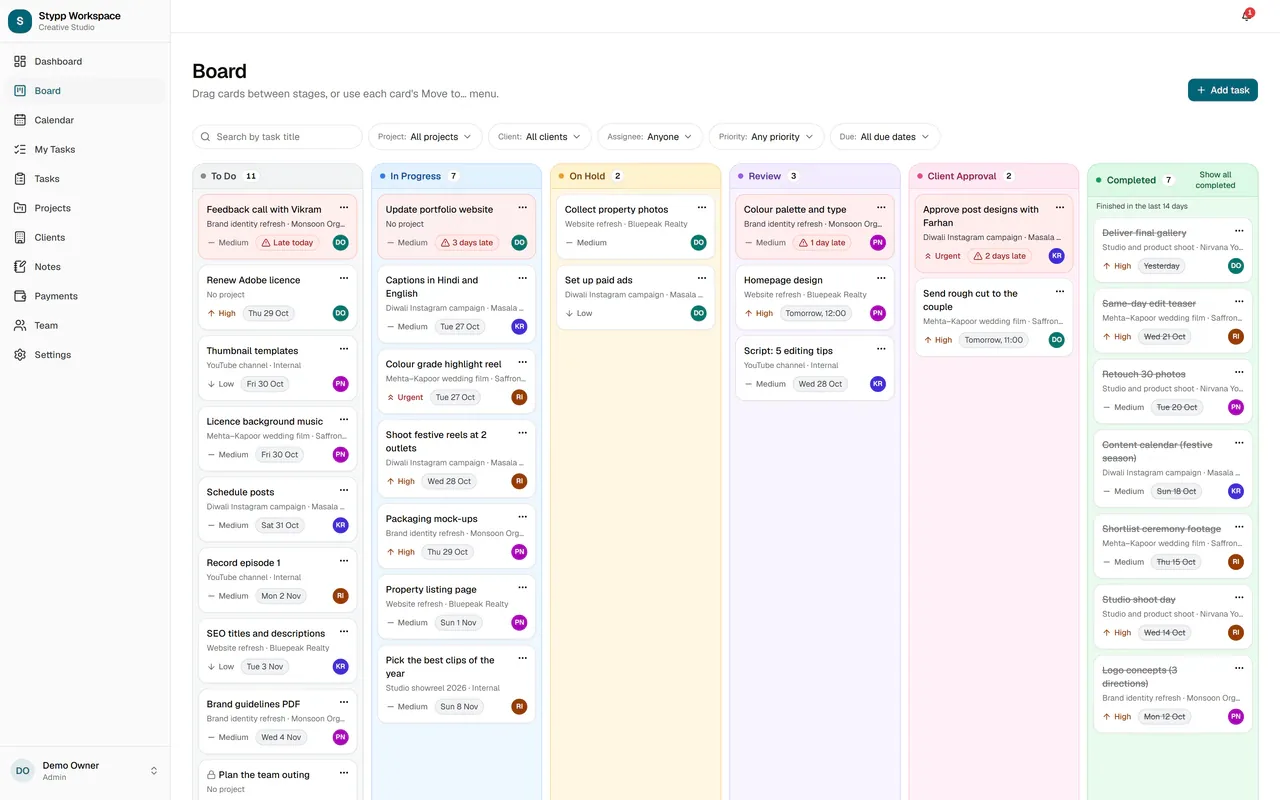This screenshot has width=1280, height=800.
Task: Click Show all completed link
Action: click(1215, 180)
